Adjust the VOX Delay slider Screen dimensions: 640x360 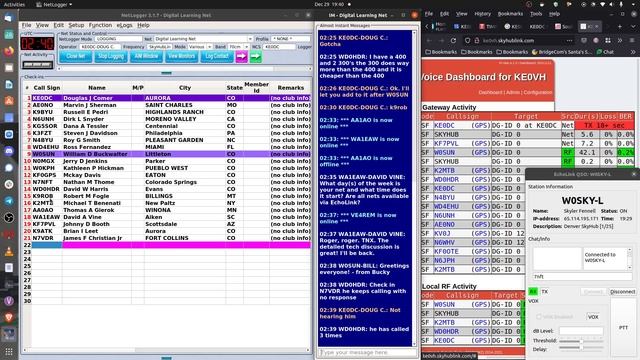581,349
